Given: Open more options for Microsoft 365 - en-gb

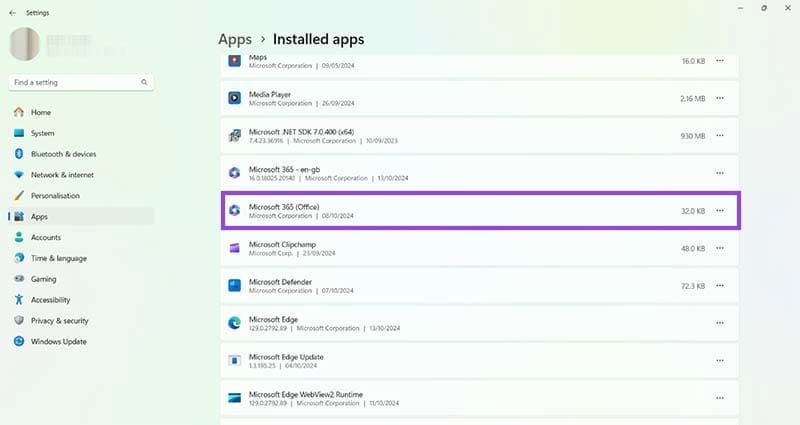Looking at the screenshot, I should [x=720, y=173].
